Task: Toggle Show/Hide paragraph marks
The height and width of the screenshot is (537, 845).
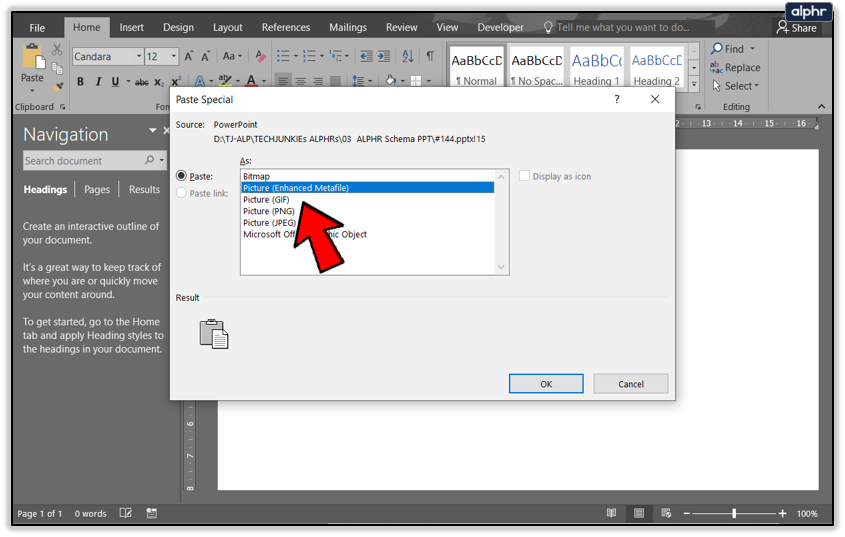Action: point(430,56)
